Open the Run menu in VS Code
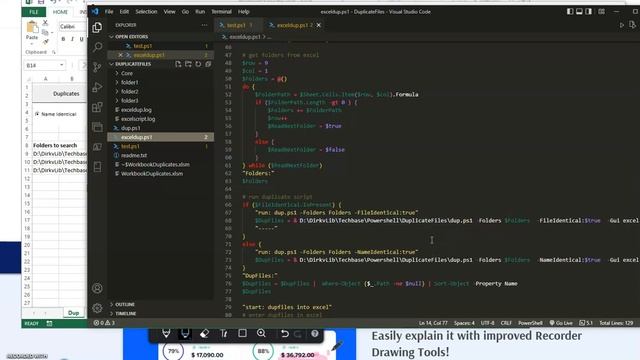640x360 pixels. (200, 12)
